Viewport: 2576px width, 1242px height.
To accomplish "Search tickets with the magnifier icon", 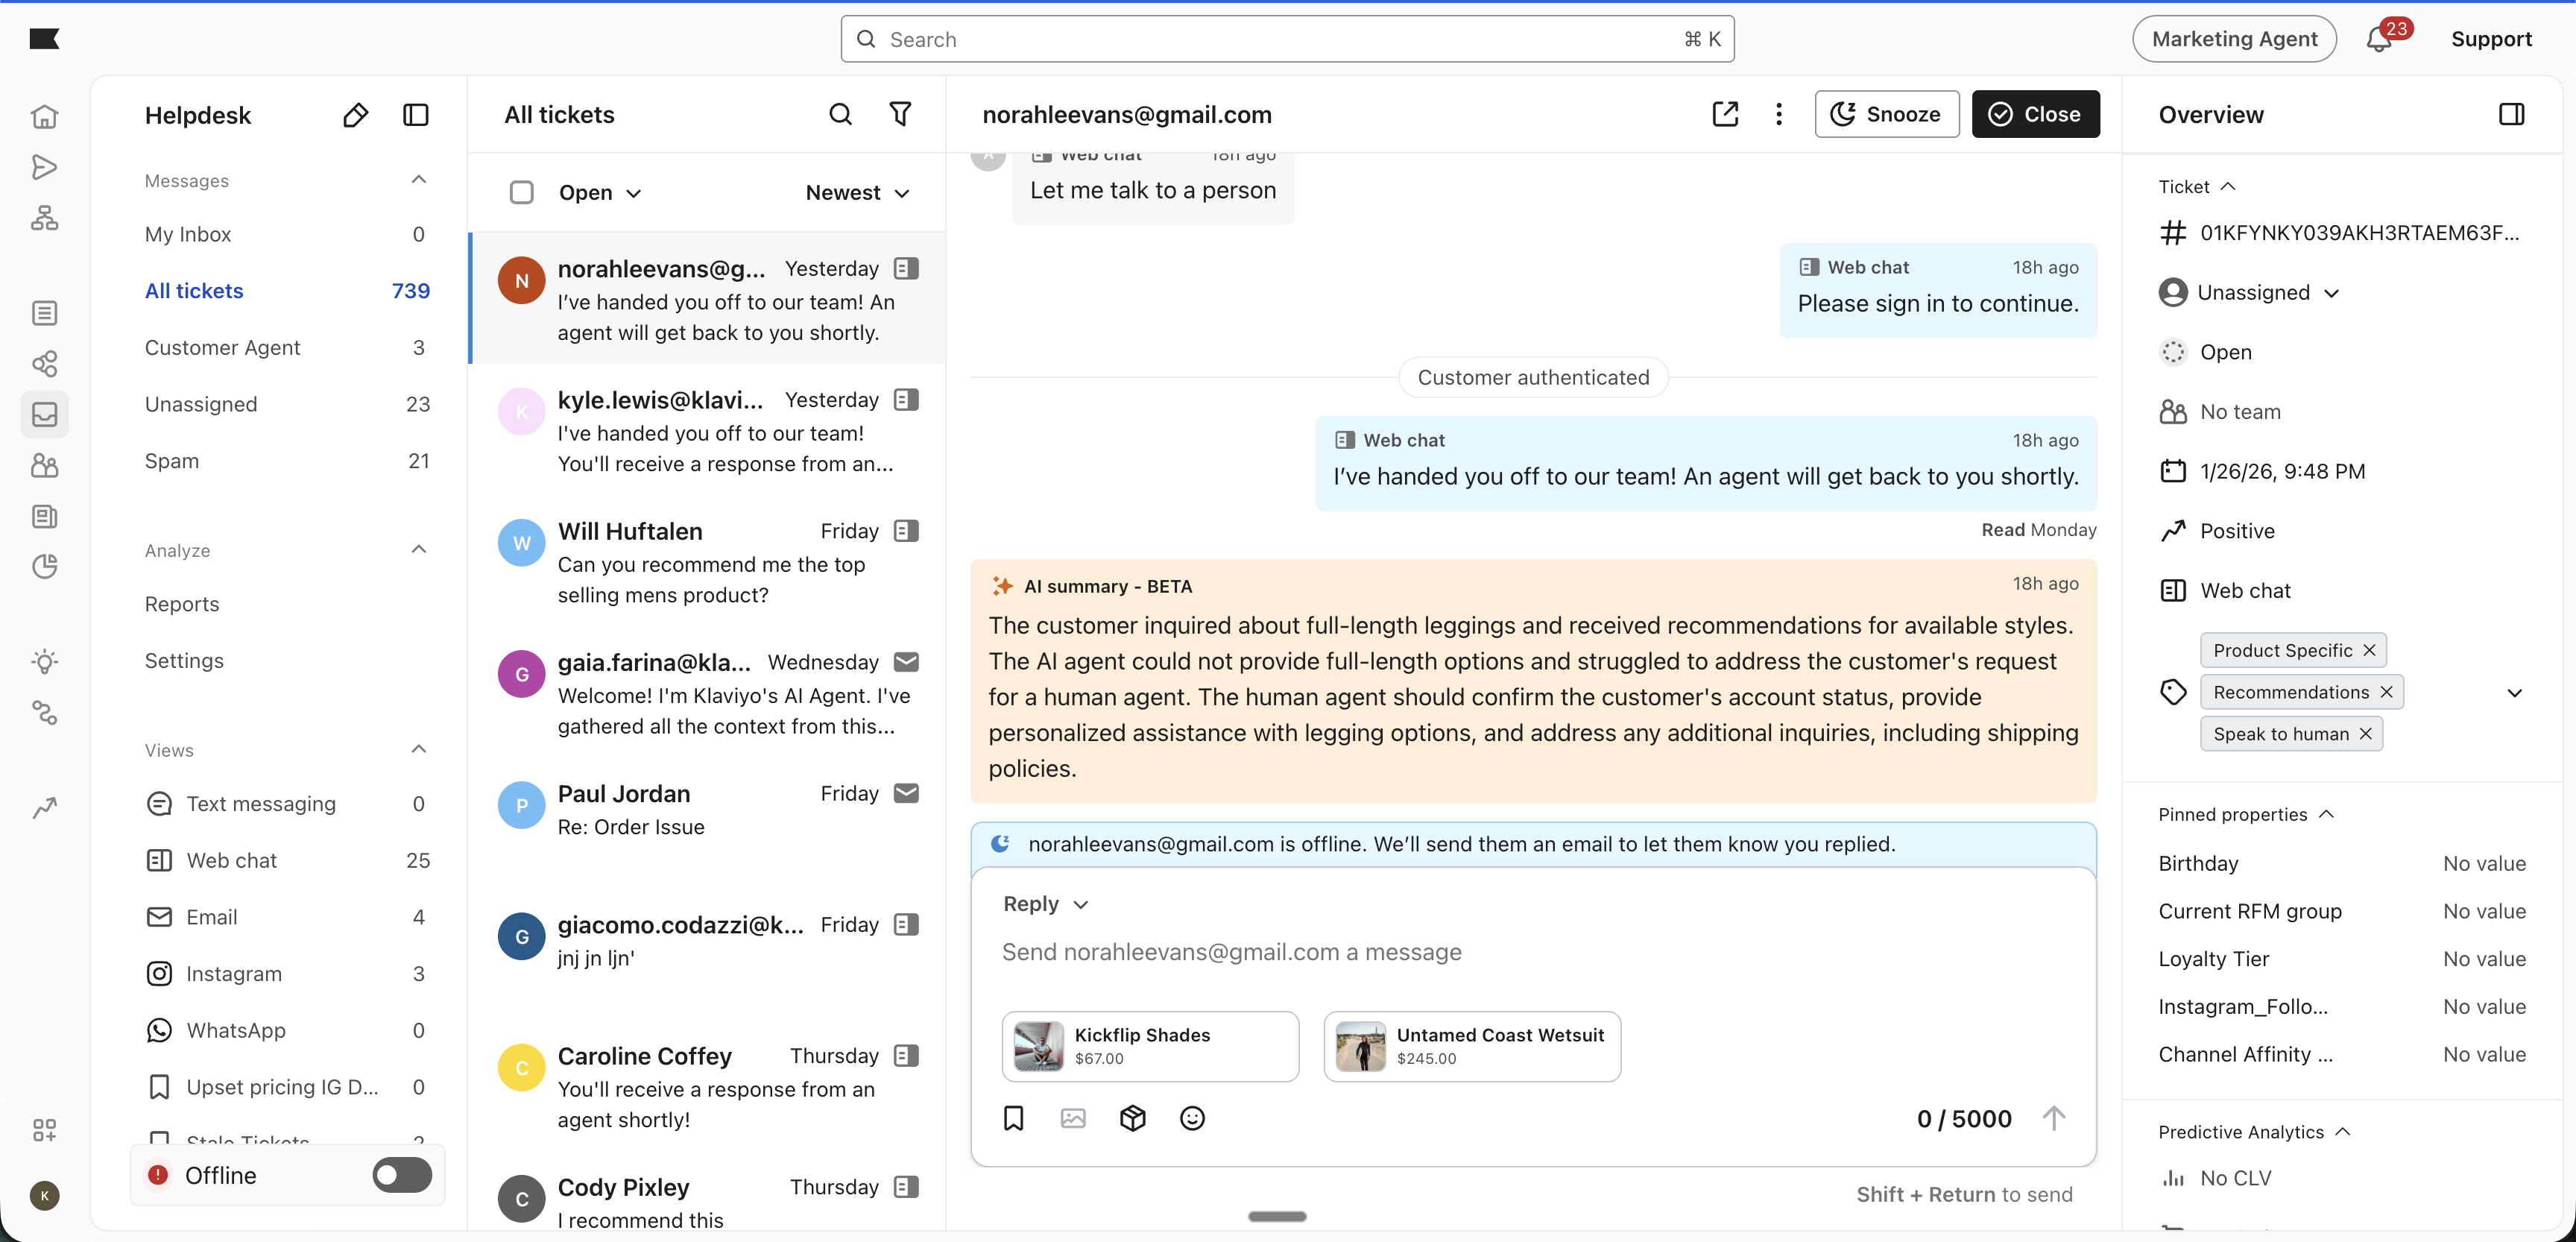I will tap(840, 114).
